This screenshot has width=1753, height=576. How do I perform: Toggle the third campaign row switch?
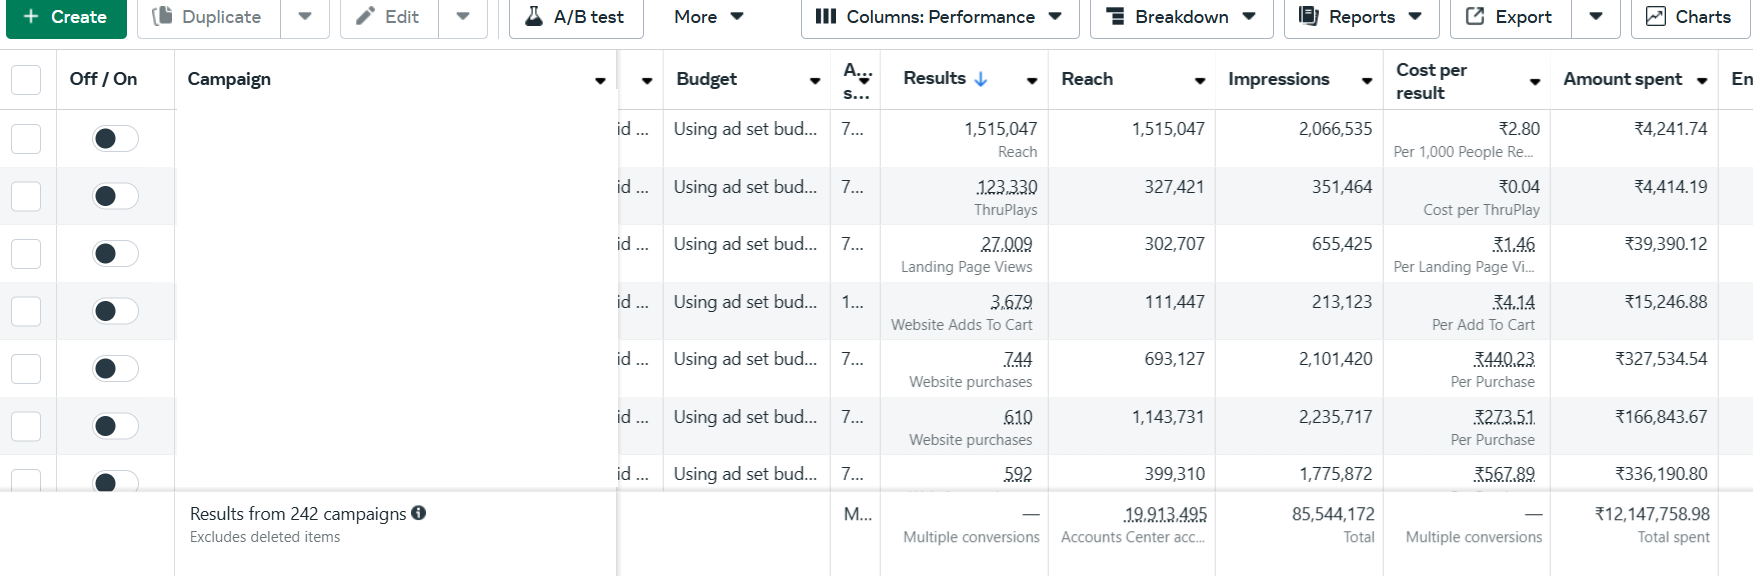tap(115, 254)
